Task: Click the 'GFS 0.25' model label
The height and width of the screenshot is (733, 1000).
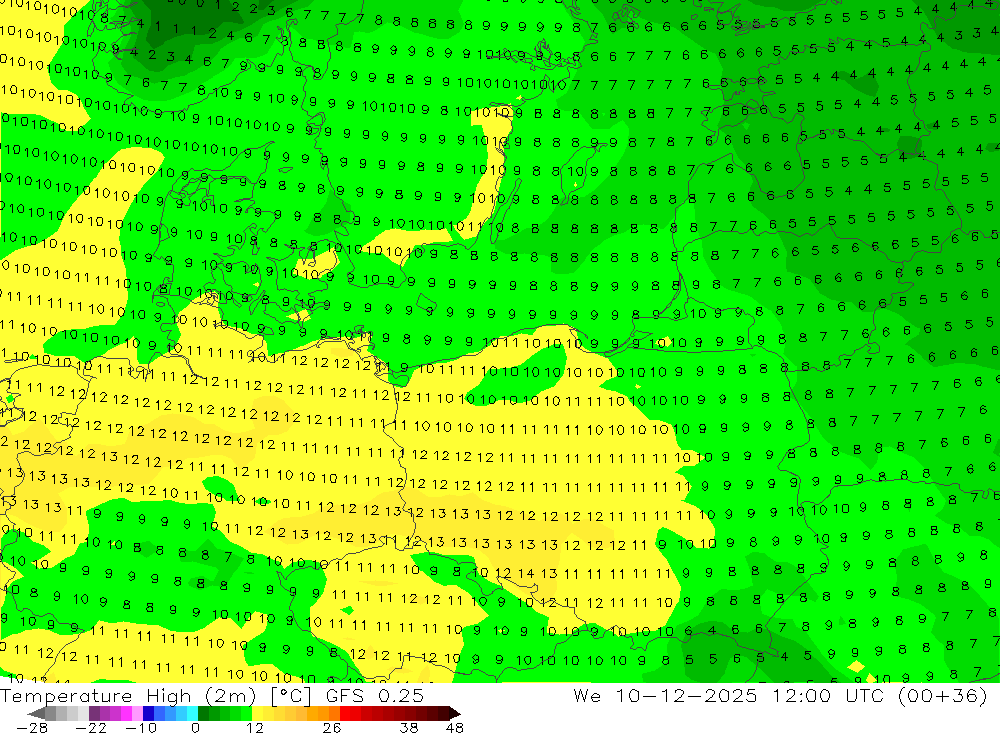Action: [x=374, y=695]
